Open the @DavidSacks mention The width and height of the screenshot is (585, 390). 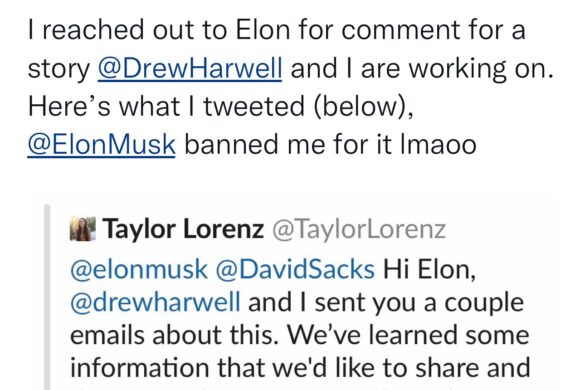(x=295, y=269)
